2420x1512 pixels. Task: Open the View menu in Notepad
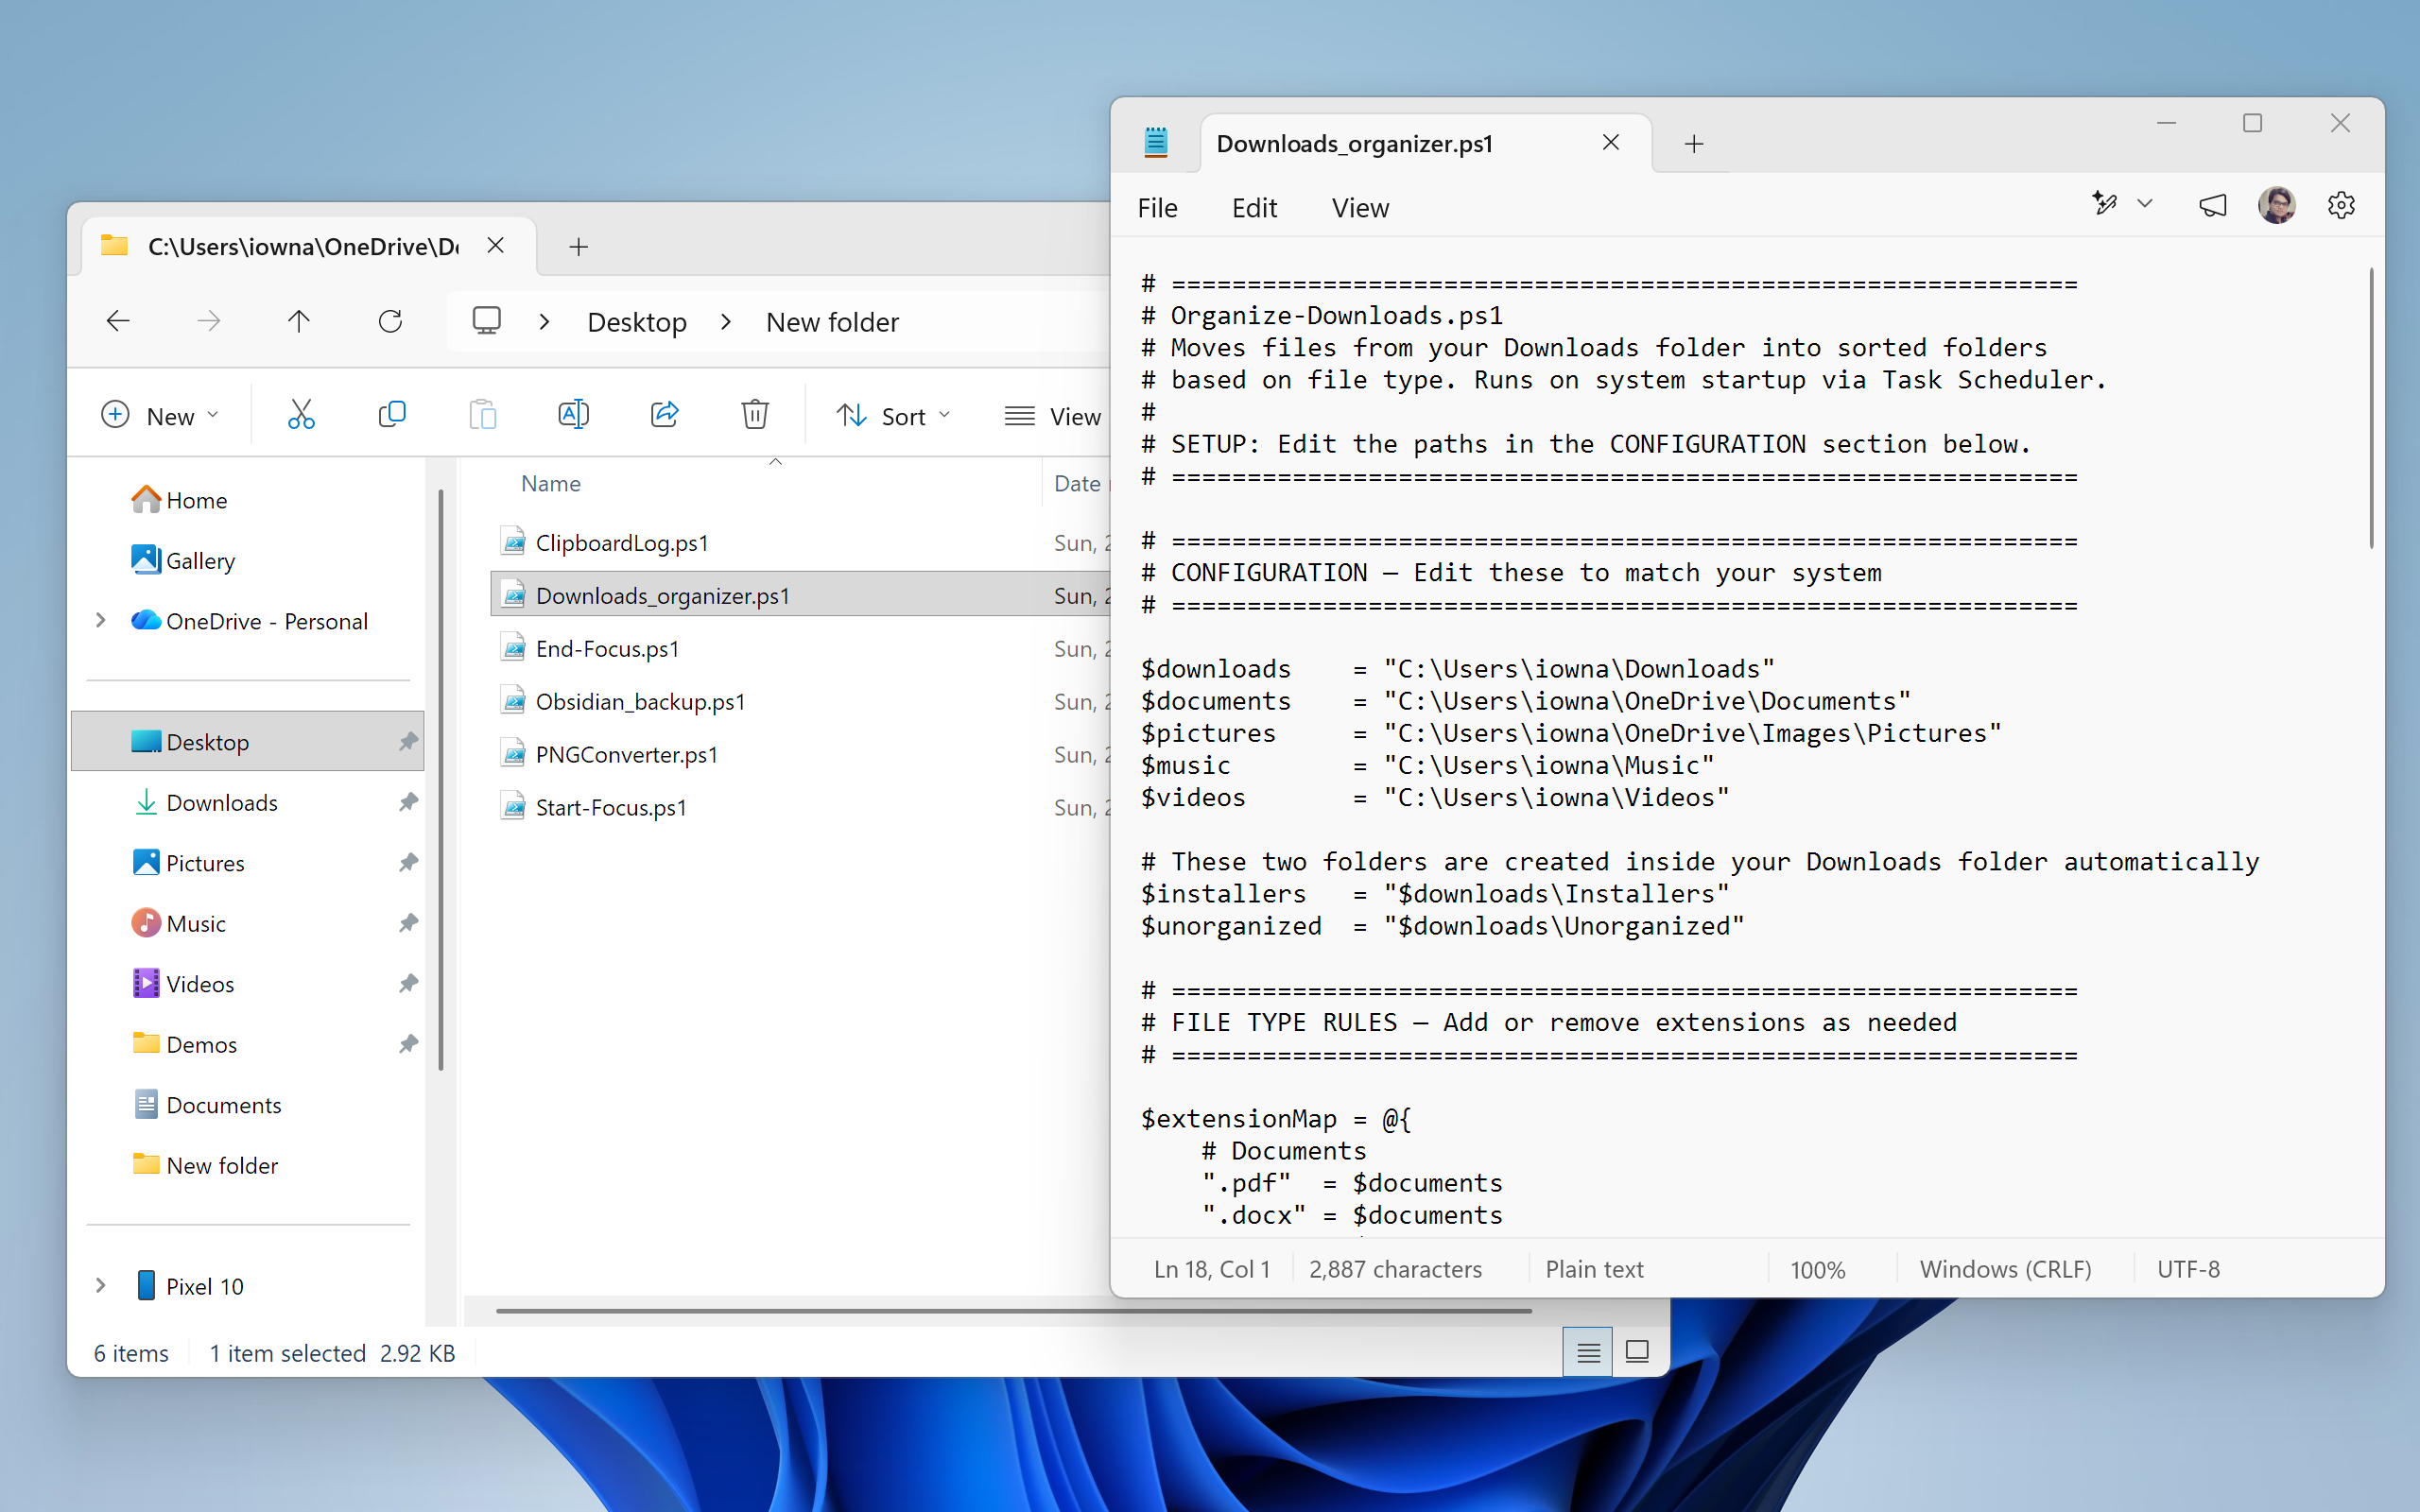pos(1360,208)
